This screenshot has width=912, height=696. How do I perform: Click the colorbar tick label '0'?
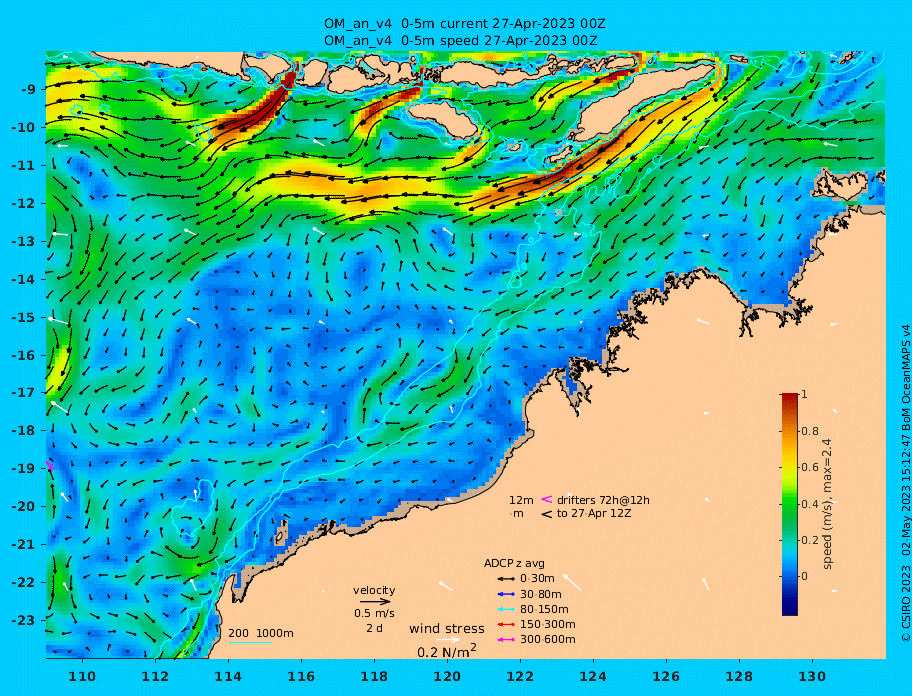[x=804, y=576]
